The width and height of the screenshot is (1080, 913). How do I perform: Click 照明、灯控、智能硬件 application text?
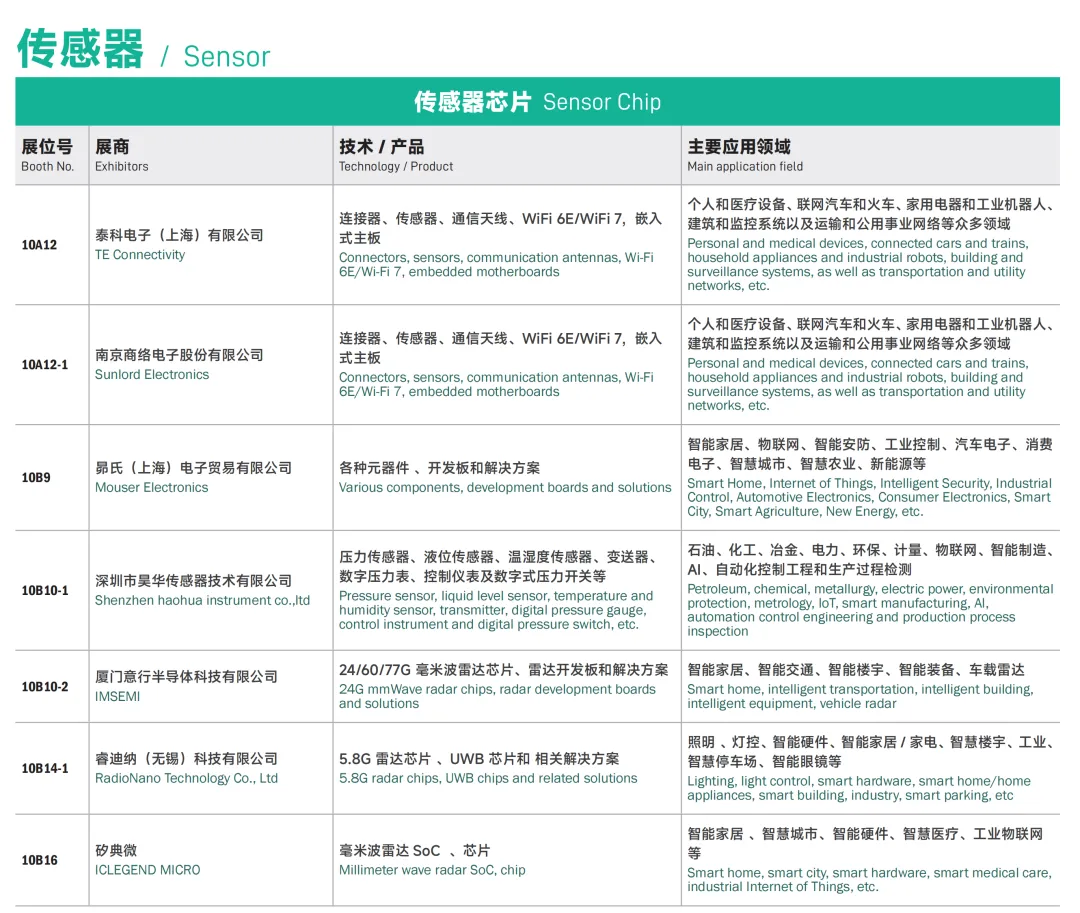point(870,752)
